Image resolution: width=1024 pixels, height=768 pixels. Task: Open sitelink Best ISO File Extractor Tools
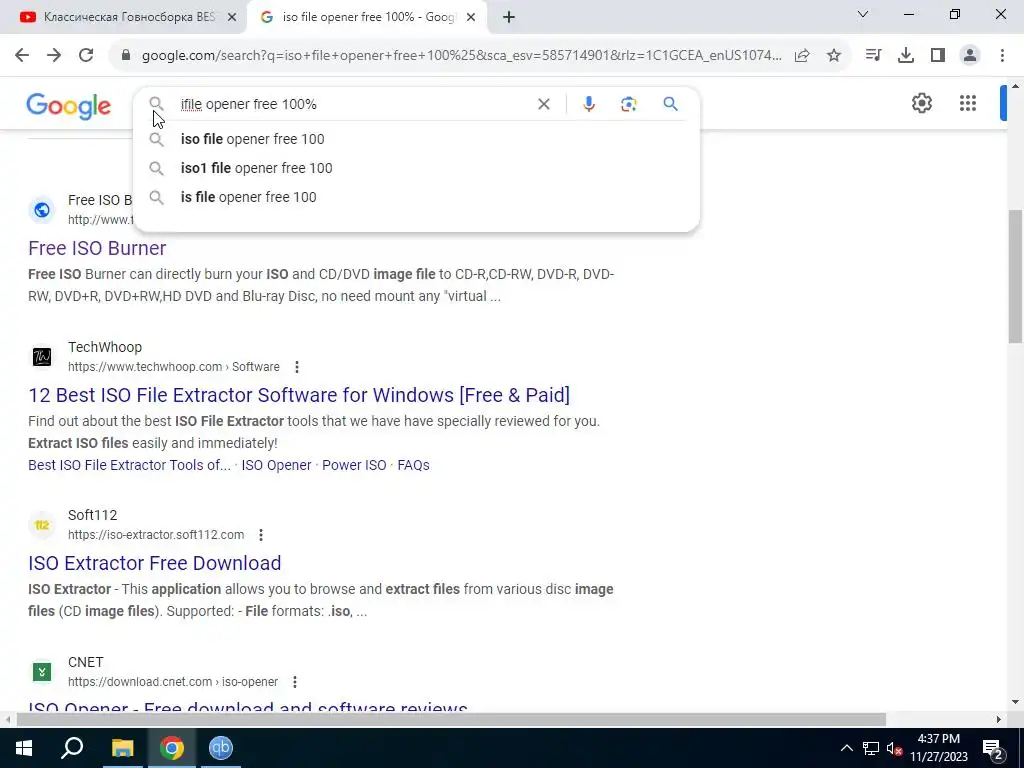pos(129,465)
